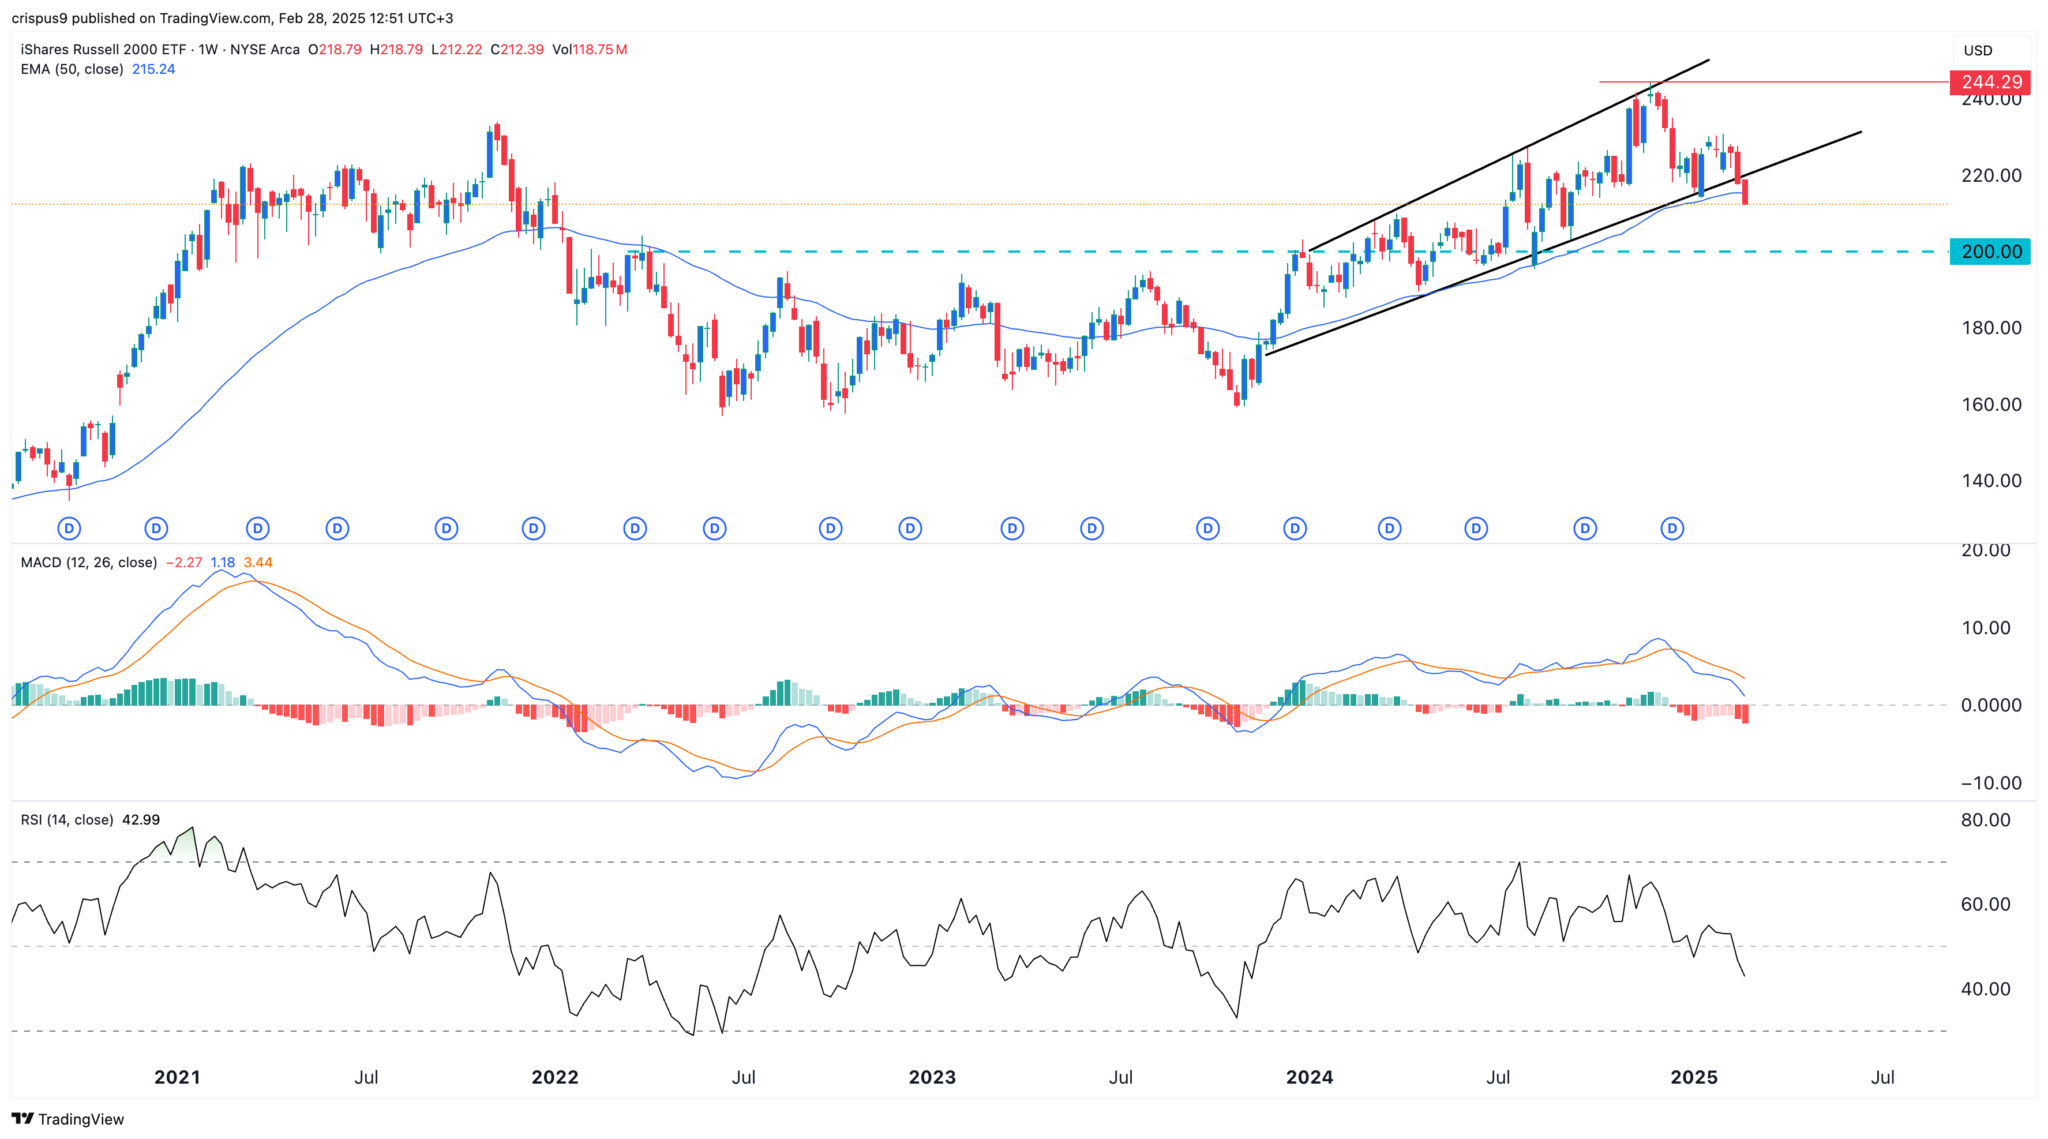The image size is (2048, 1139).
Task: Toggle the RSI (14, close) indicator off
Action: click(68, 819)
